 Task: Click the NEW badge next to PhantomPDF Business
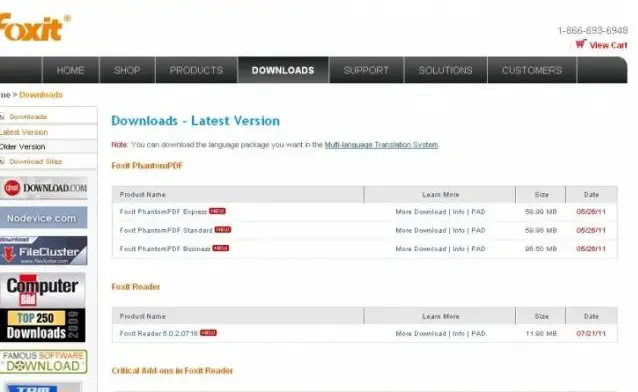click(x=221, y=248)
